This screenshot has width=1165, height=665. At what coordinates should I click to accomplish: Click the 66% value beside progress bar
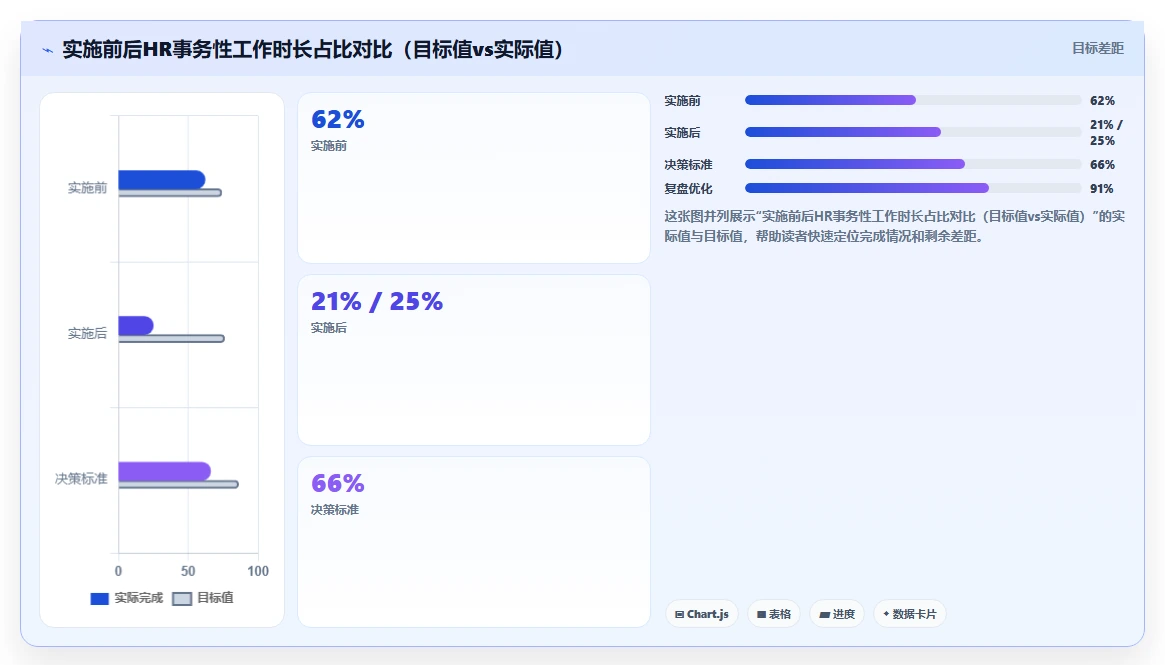(x=1102, y=164)
